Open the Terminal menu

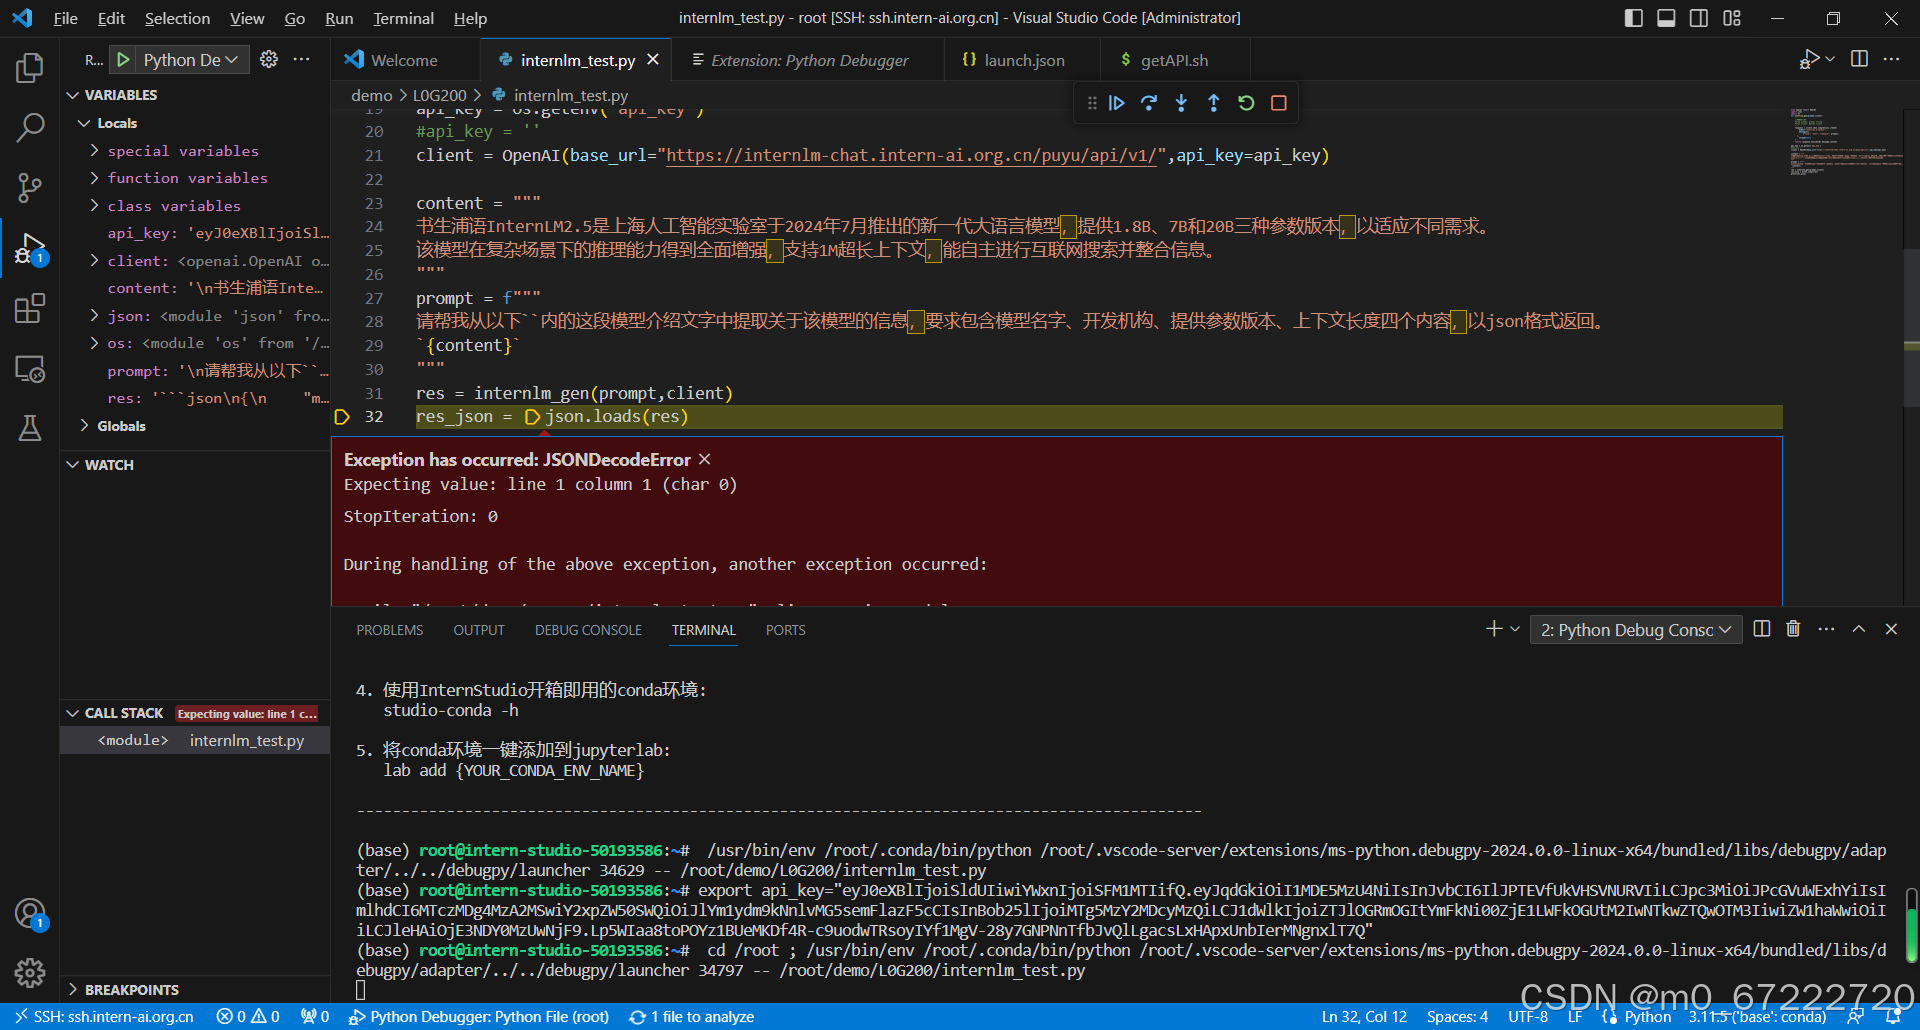click(403, 18)
